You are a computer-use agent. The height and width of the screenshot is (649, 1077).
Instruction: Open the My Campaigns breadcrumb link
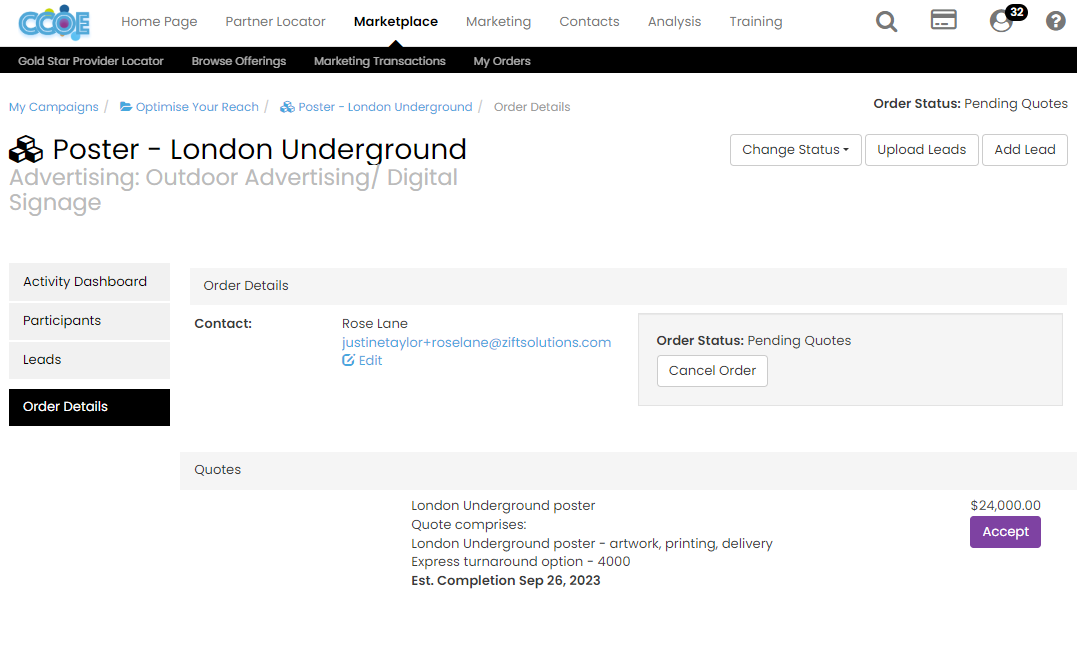click(x=54, y=107)
